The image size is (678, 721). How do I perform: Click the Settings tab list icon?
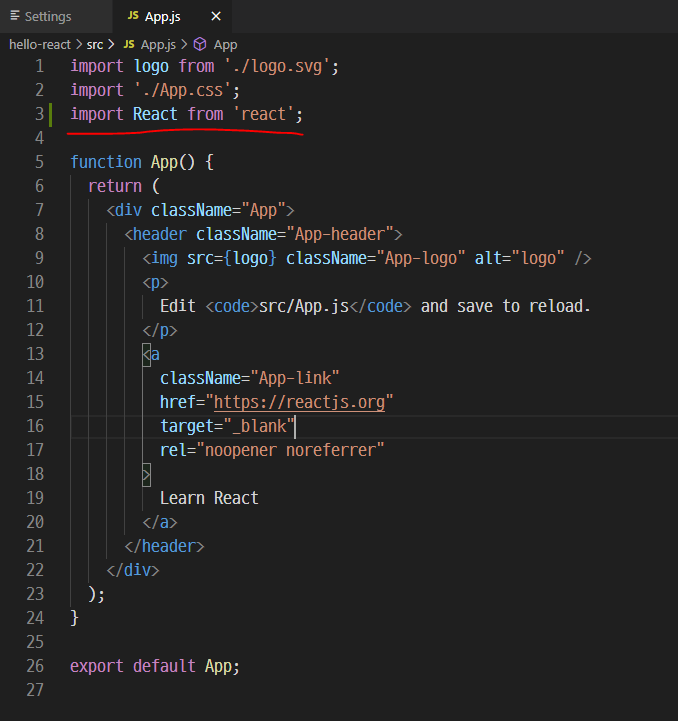click(x=15, y=16)
